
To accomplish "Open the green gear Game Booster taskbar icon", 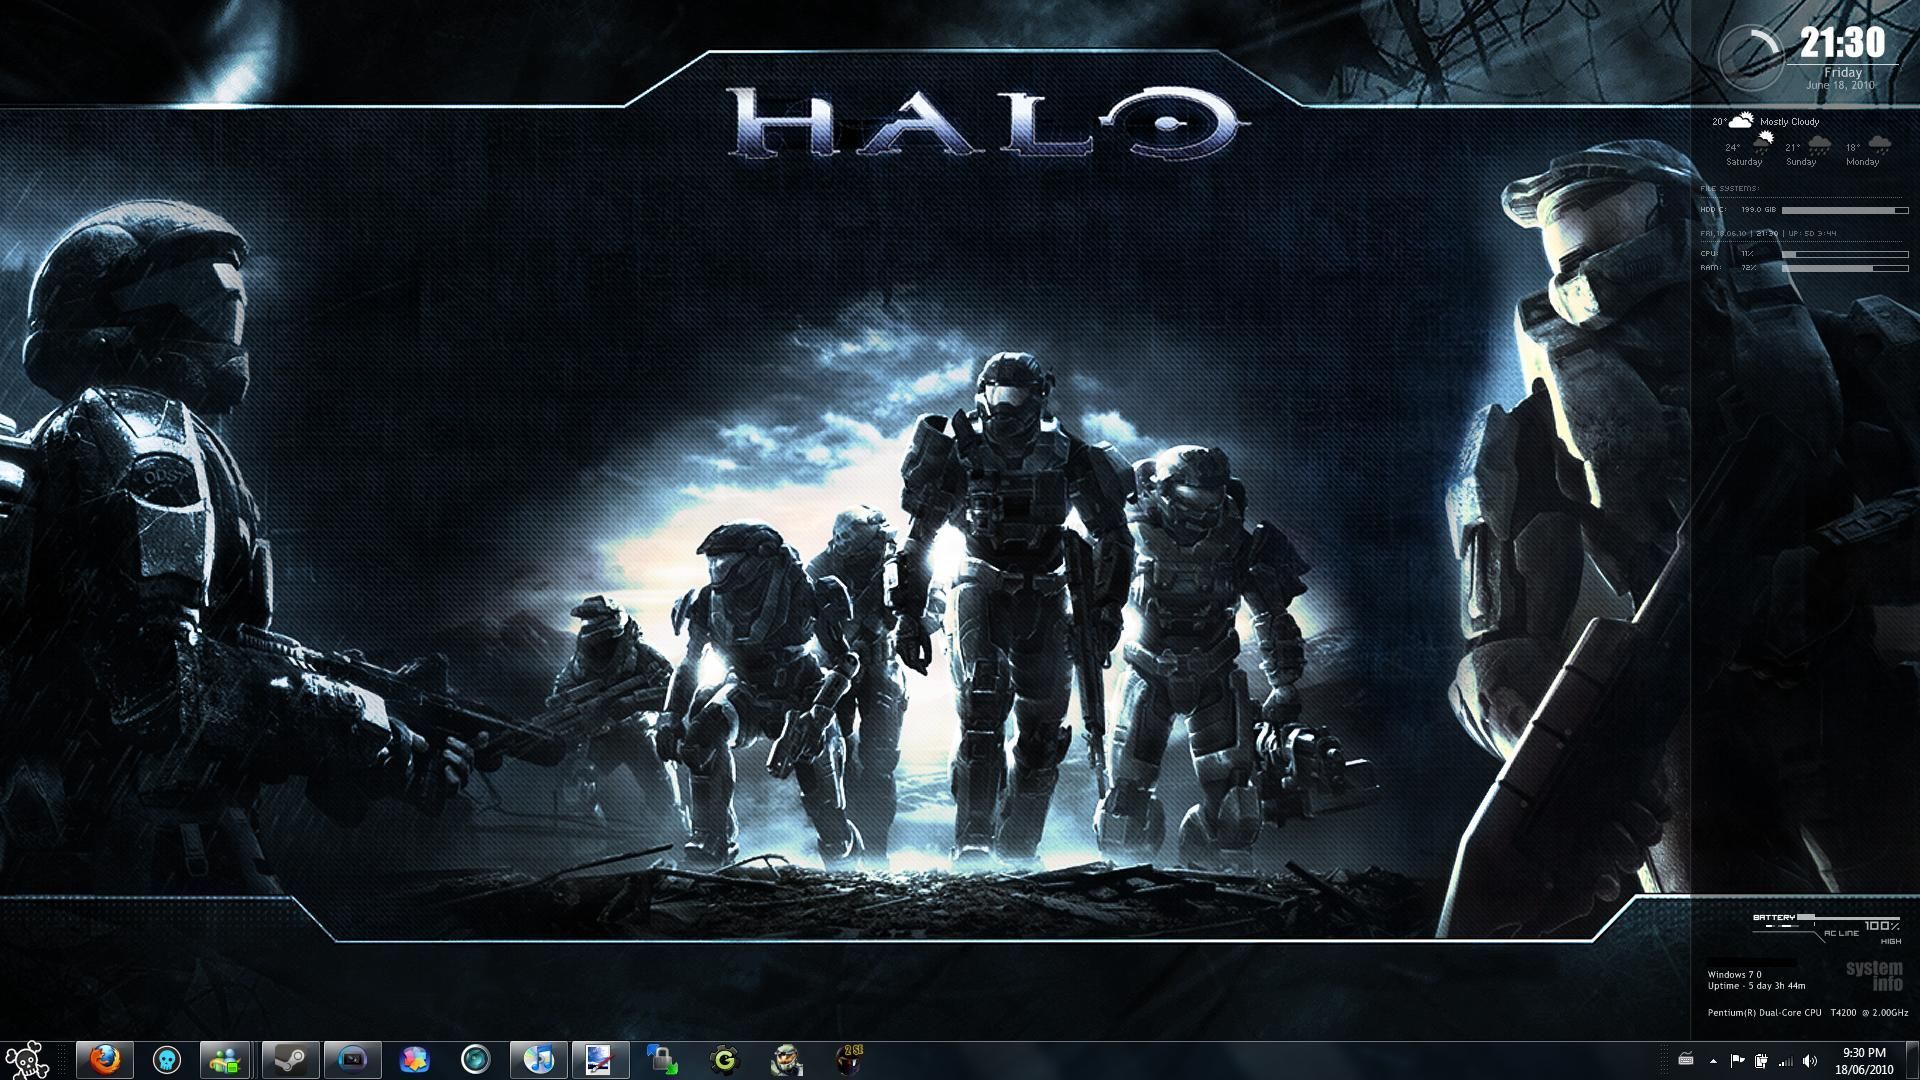I will pos(725,1058).
